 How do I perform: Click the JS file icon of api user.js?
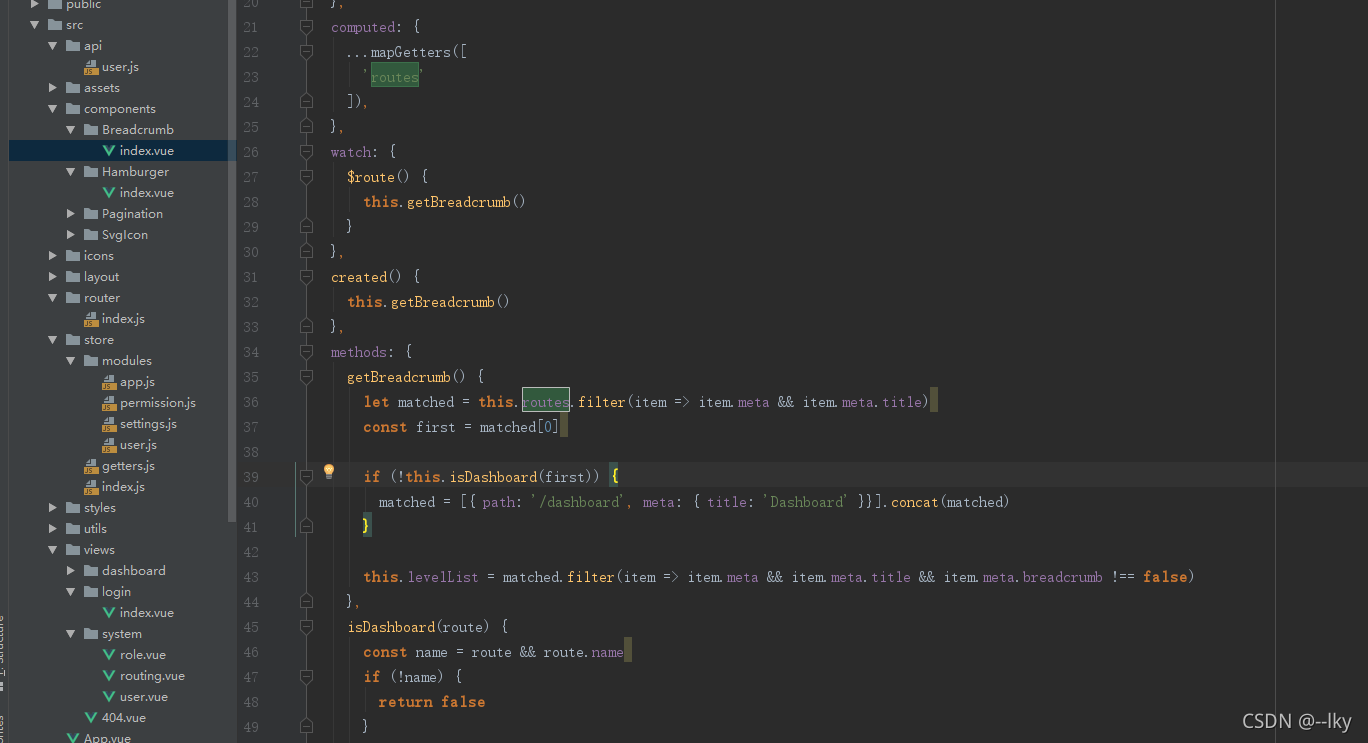(91, 67)
